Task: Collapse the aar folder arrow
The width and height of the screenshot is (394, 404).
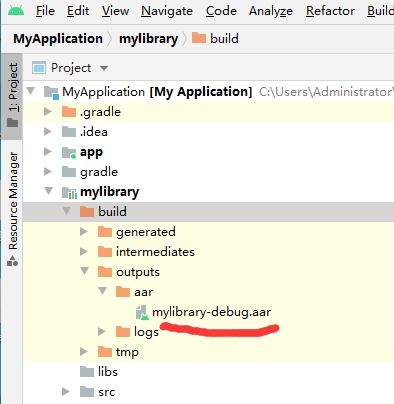Action: (103, 291)
